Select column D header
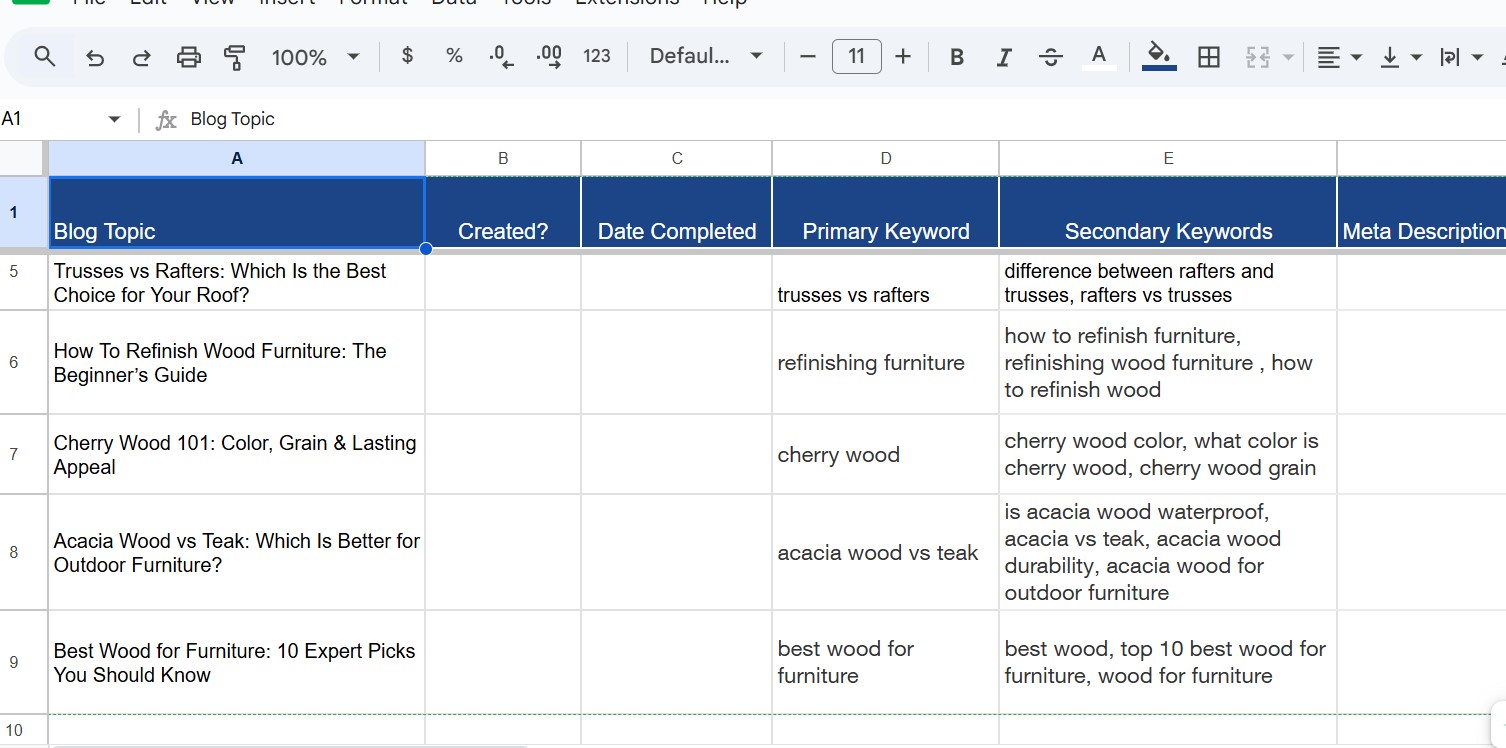This screenshot has width=1506, height=748. click(886, 158)
